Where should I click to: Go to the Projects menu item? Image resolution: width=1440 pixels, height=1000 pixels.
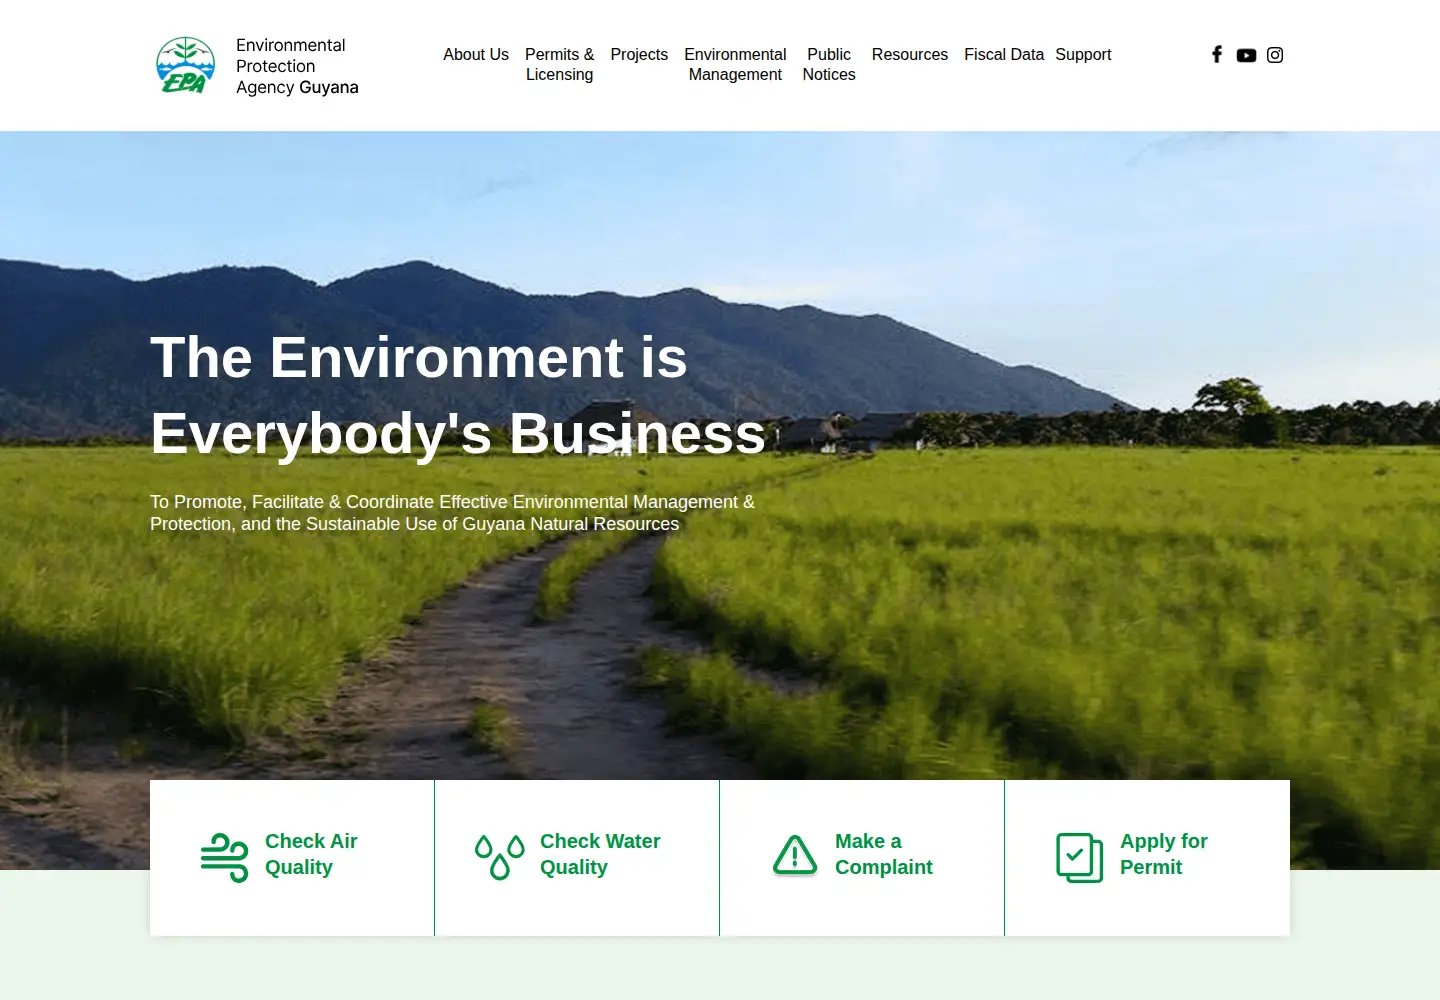(639, 54)
